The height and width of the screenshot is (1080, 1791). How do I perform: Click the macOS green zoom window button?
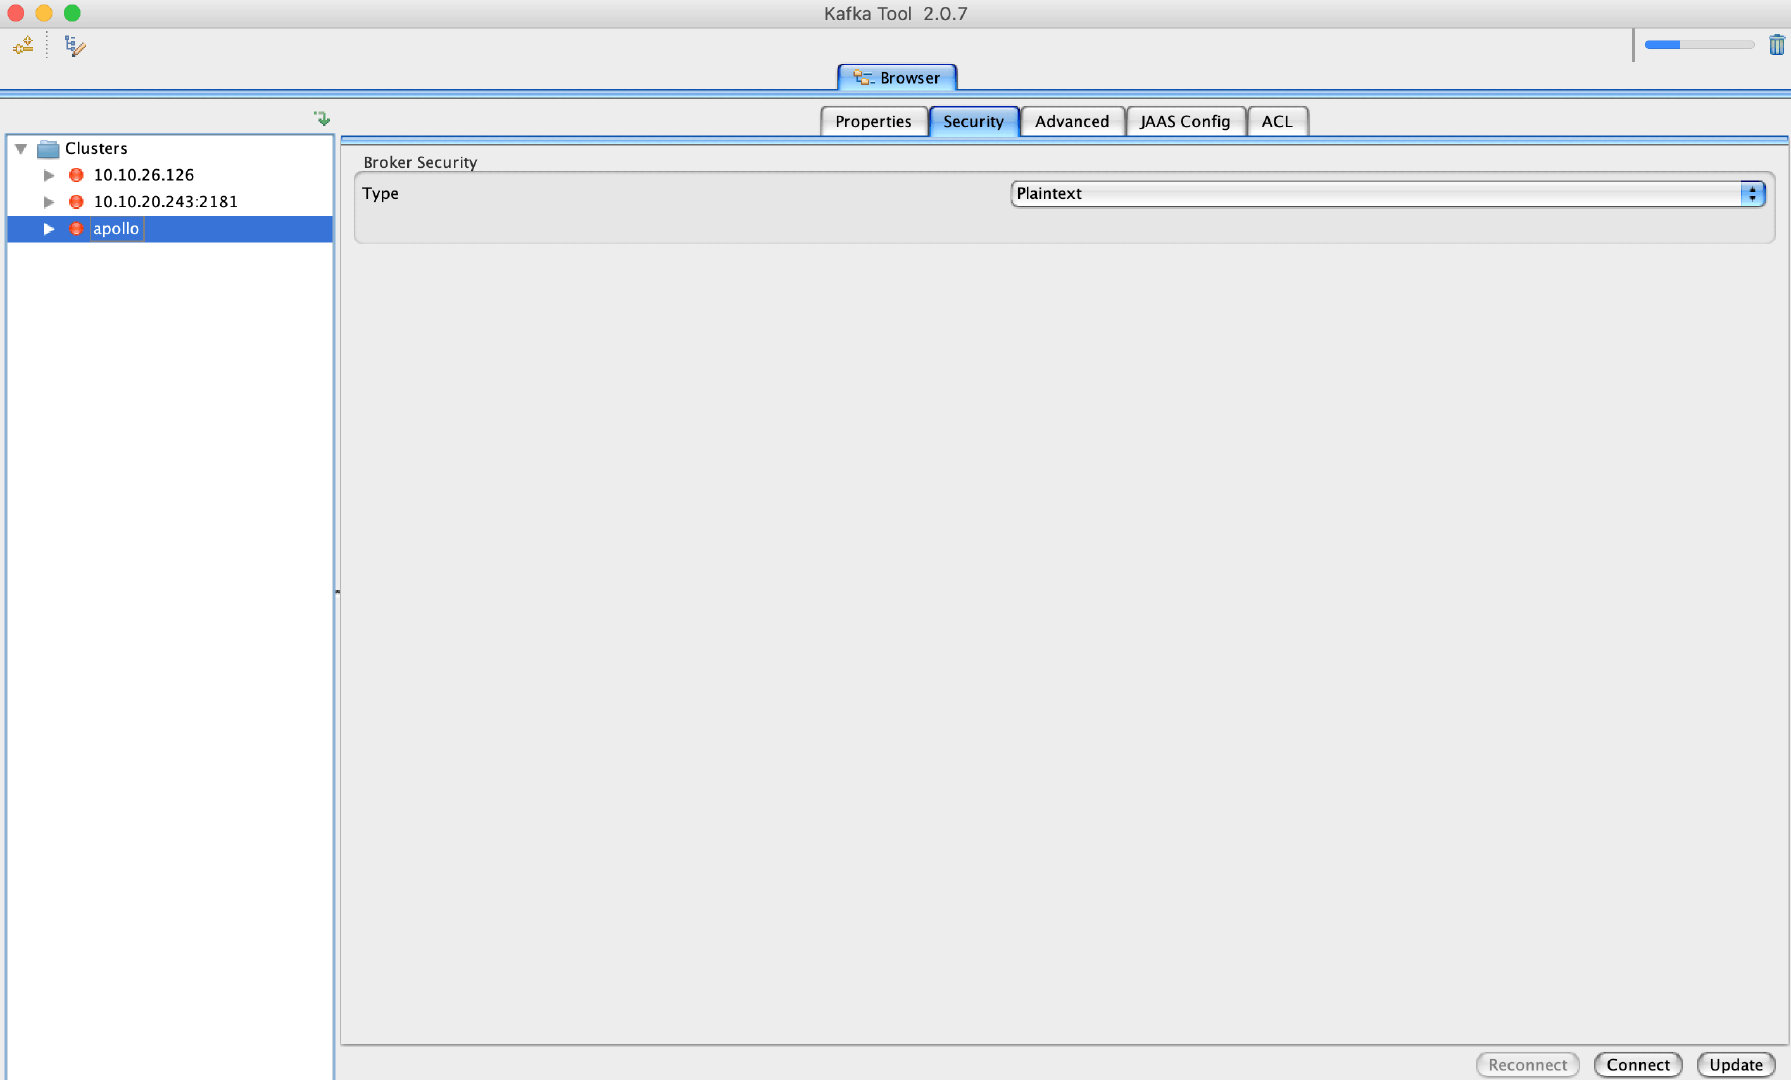pyautogui.click(x=72, y=13)
